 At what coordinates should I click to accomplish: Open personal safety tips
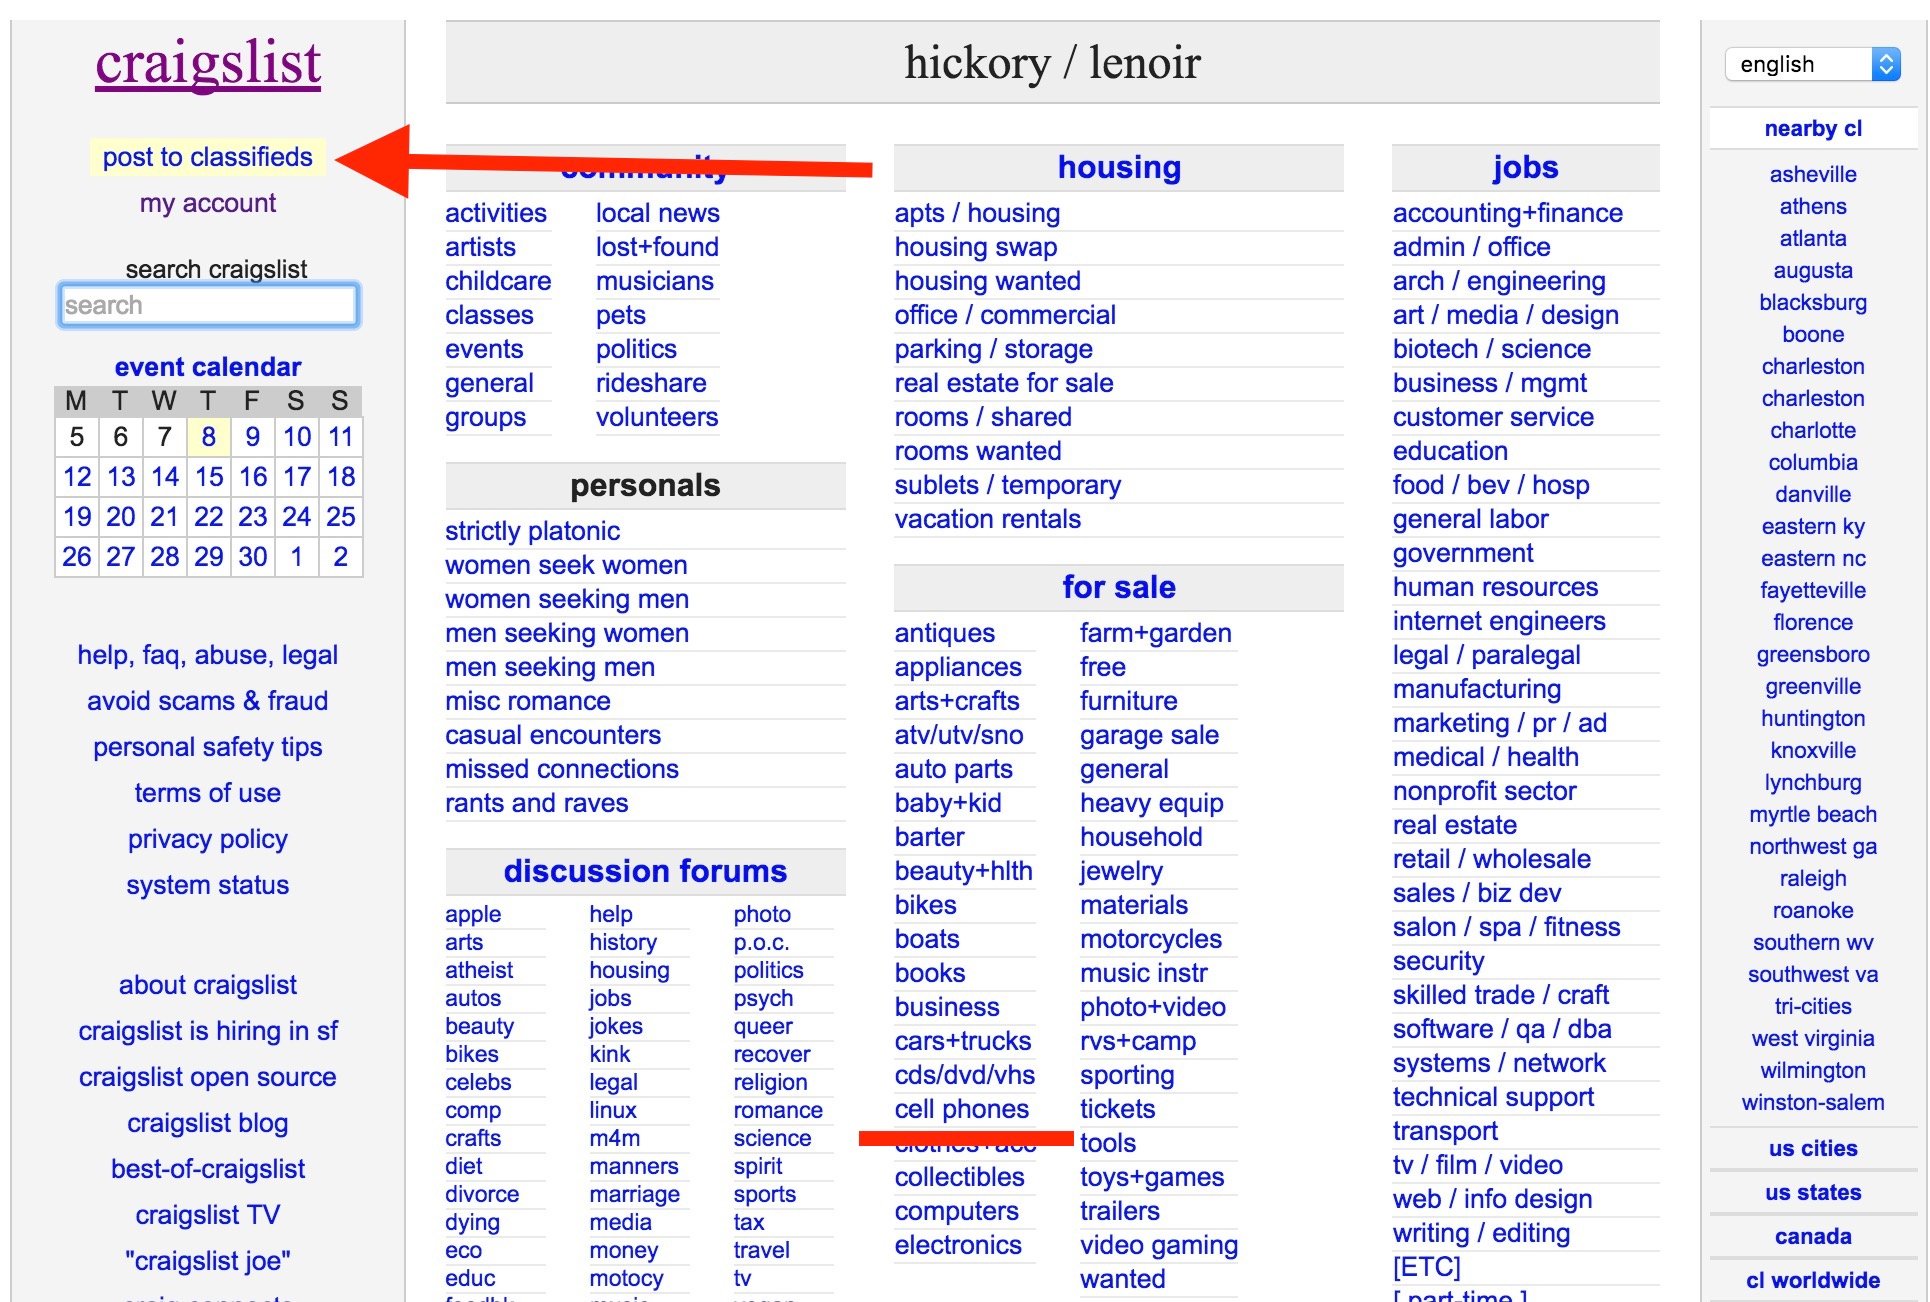click(x=208, y=747)
